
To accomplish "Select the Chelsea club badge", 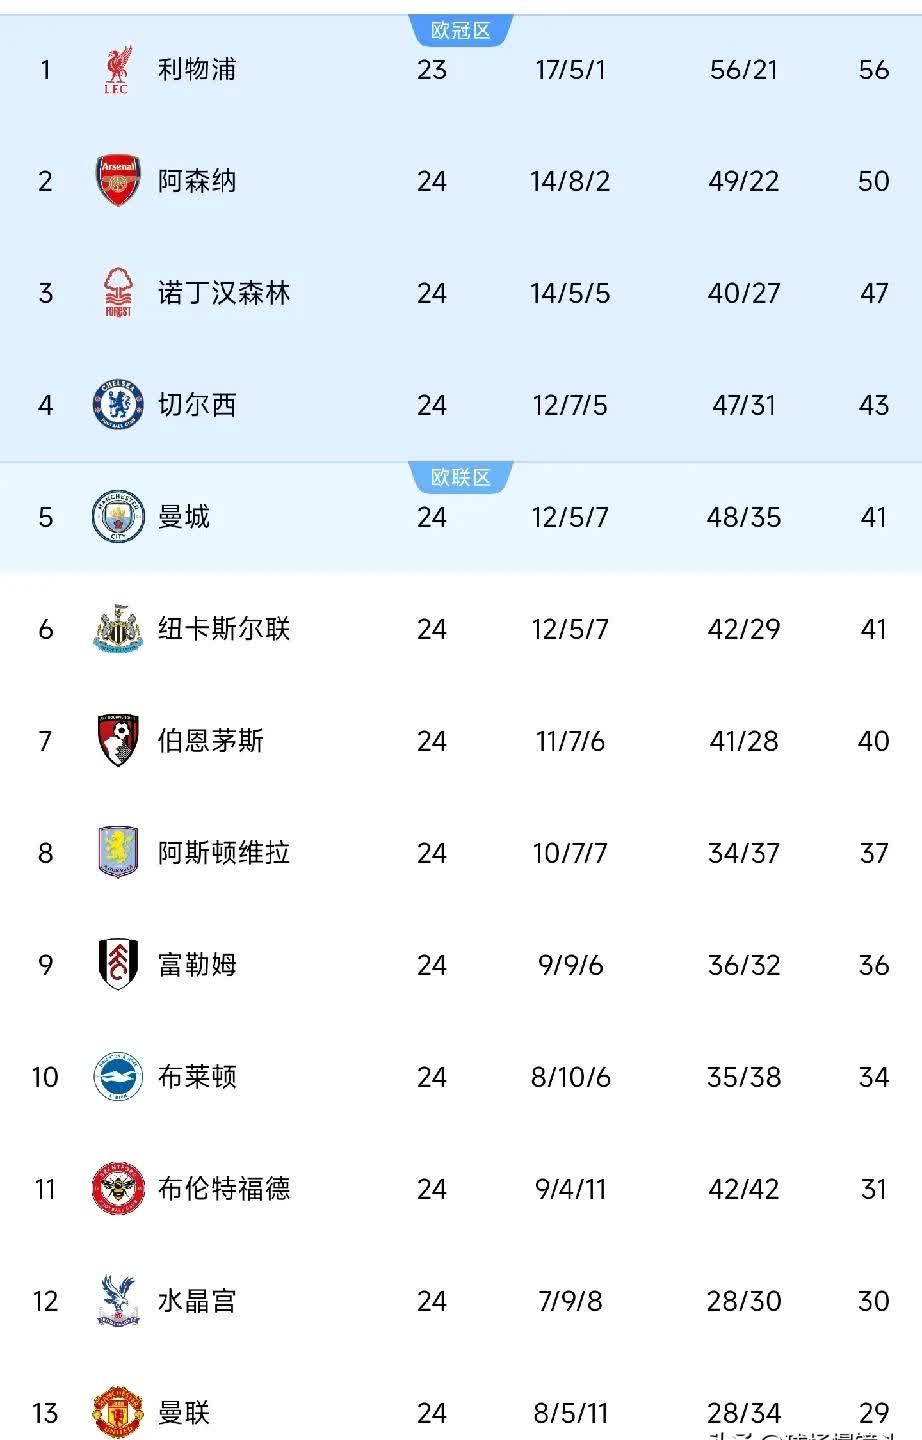I will 118,405.
